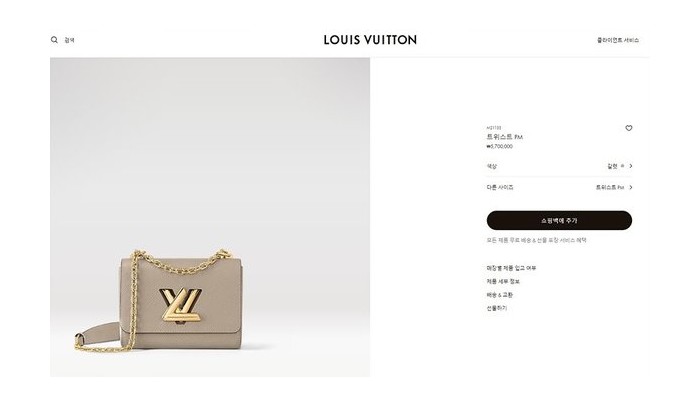Click the 쇼핑백에 추가 add-to-bag button
This screenshot has height=406, width=700.
[559, 221]
